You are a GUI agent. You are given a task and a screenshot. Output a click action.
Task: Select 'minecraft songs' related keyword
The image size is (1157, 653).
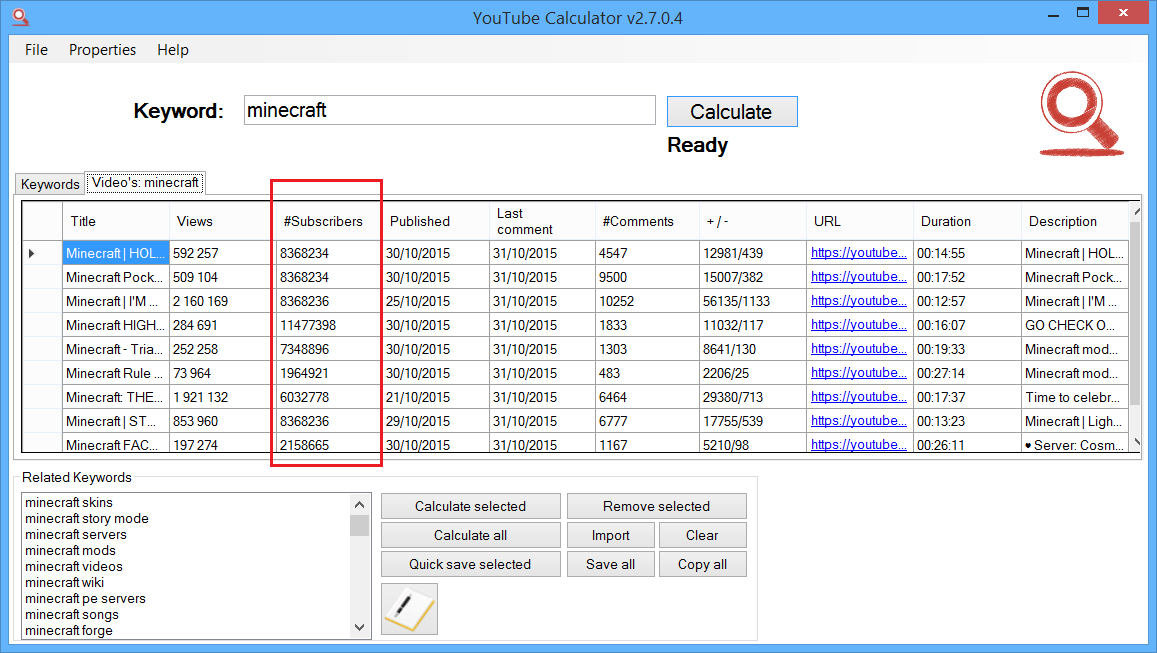tap(72, 615)
